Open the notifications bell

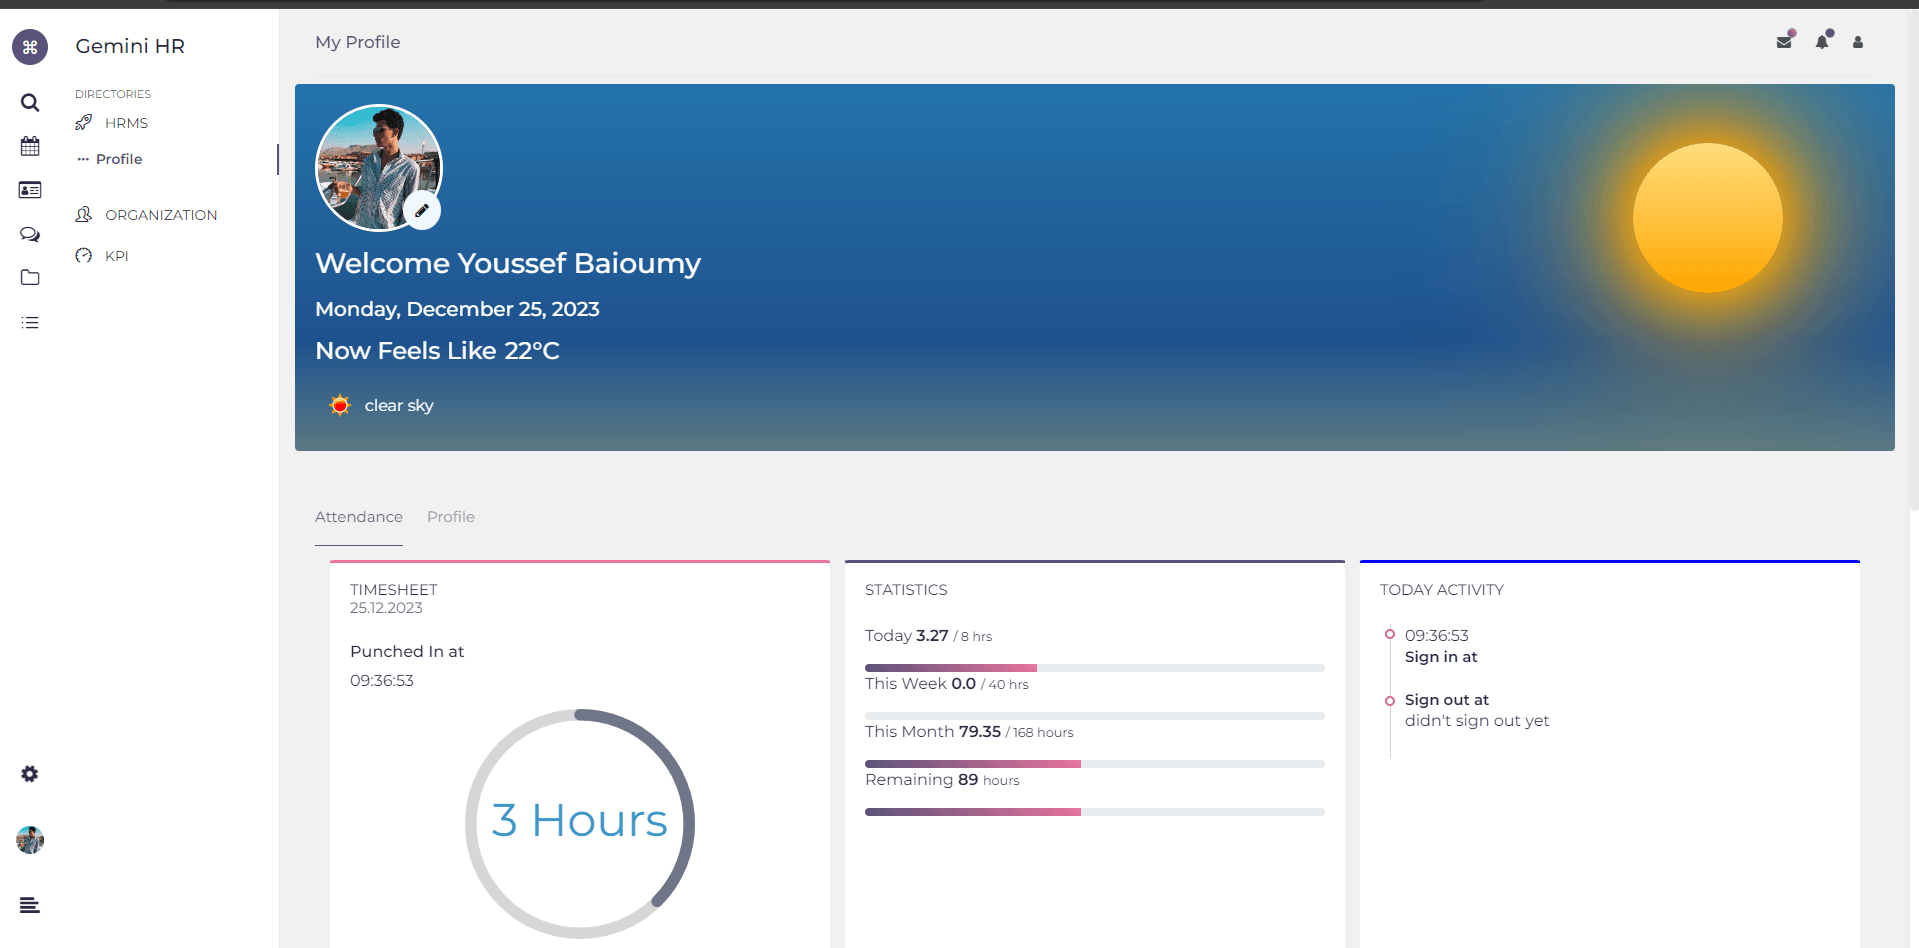(x=1822, y=42)
